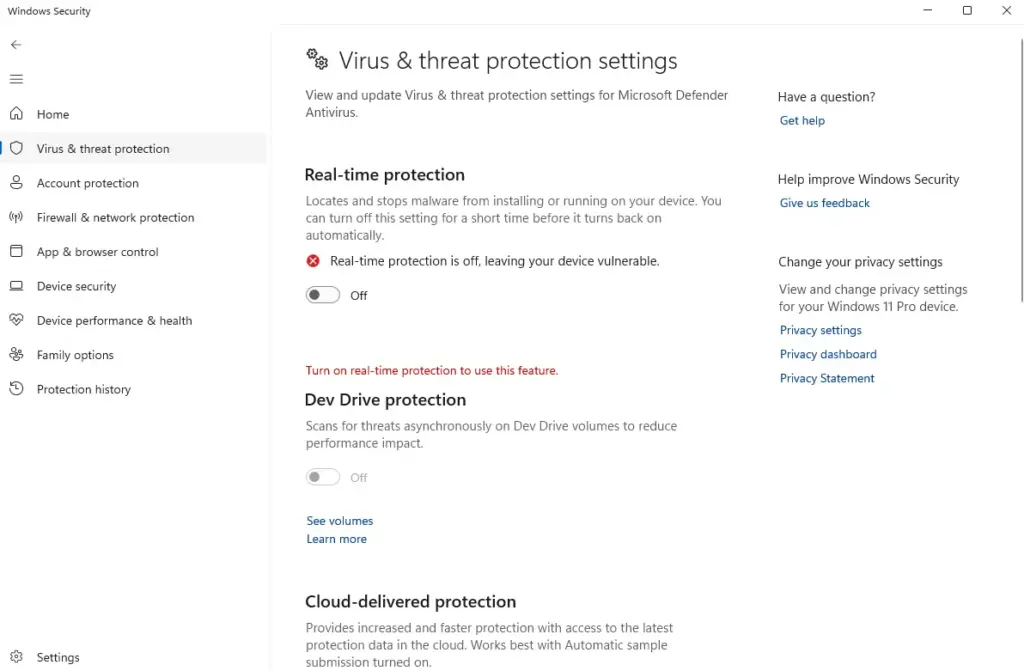This screenshot has width=1024, height=671.
Task: Click the Family options icon
Action: (x=16, y=354)
